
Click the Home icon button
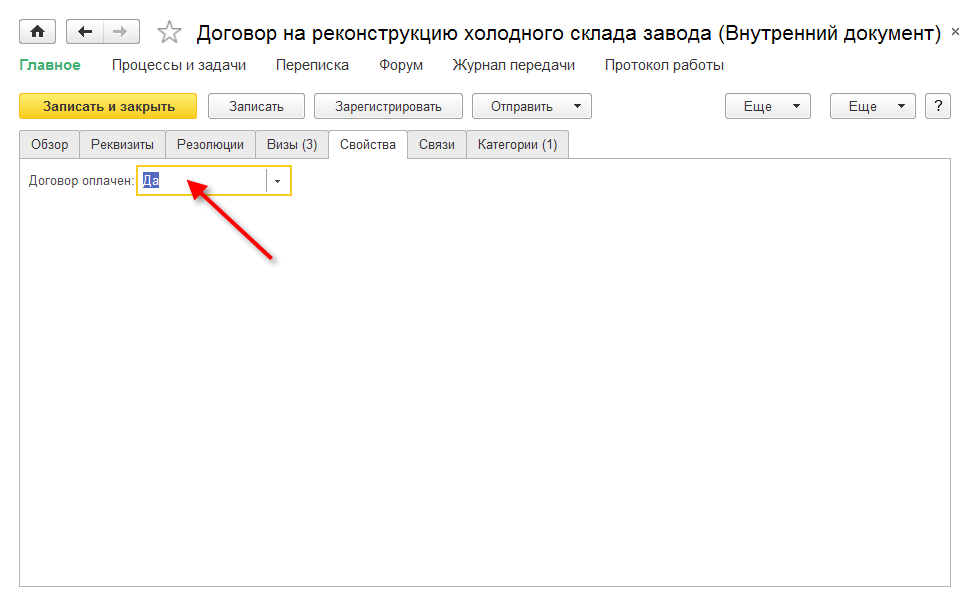38,32
